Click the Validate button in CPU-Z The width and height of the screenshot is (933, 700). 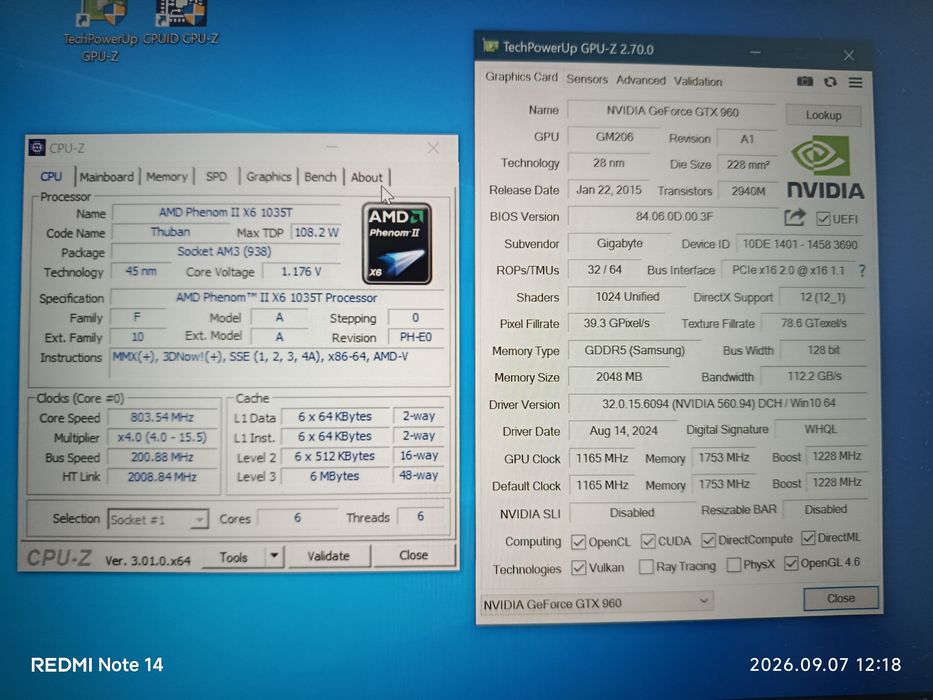tap(328, 556)
